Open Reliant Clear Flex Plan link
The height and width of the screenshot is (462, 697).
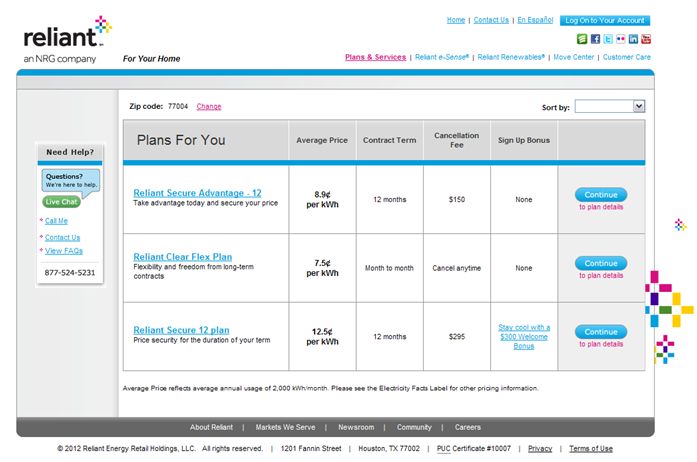pyautogui.click(x=183, y=257)
